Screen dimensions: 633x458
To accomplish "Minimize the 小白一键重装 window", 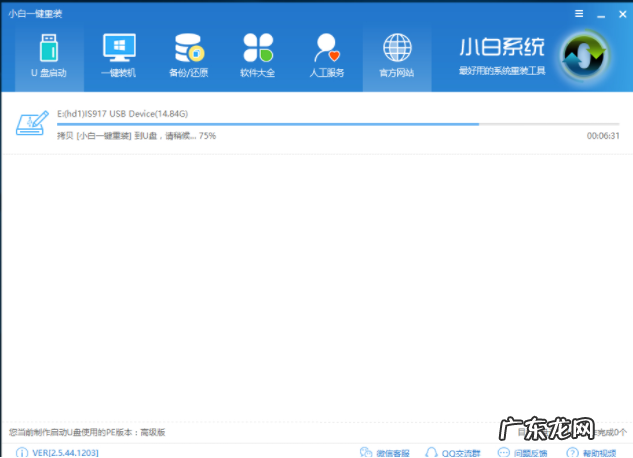I will click(601, 15).
